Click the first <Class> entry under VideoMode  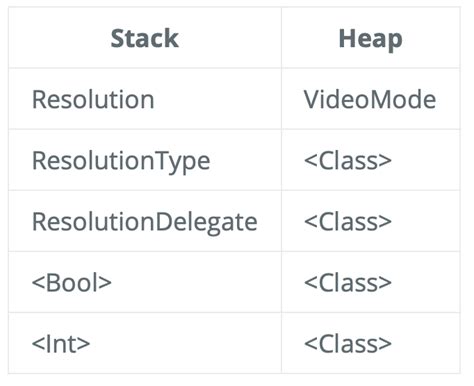tap(348, 161)
